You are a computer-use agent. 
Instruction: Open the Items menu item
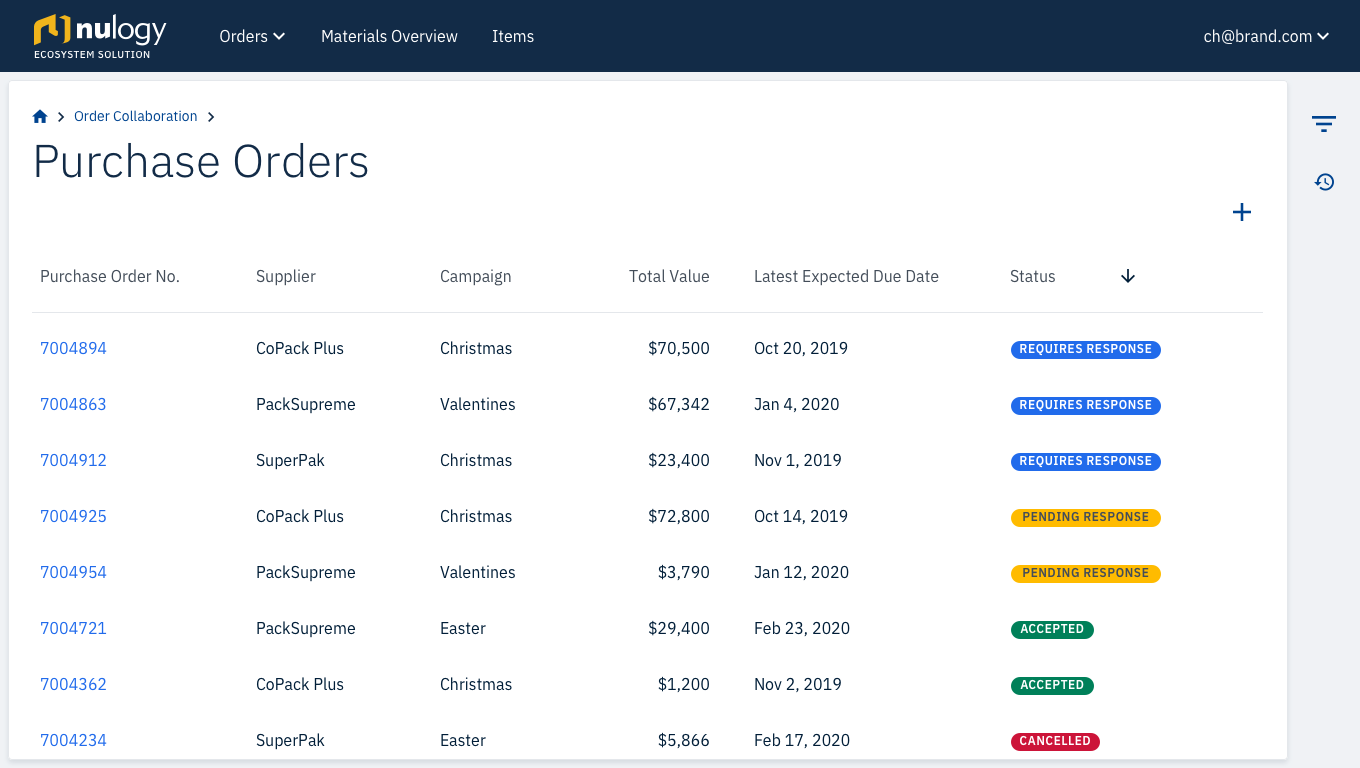point(513,36)
